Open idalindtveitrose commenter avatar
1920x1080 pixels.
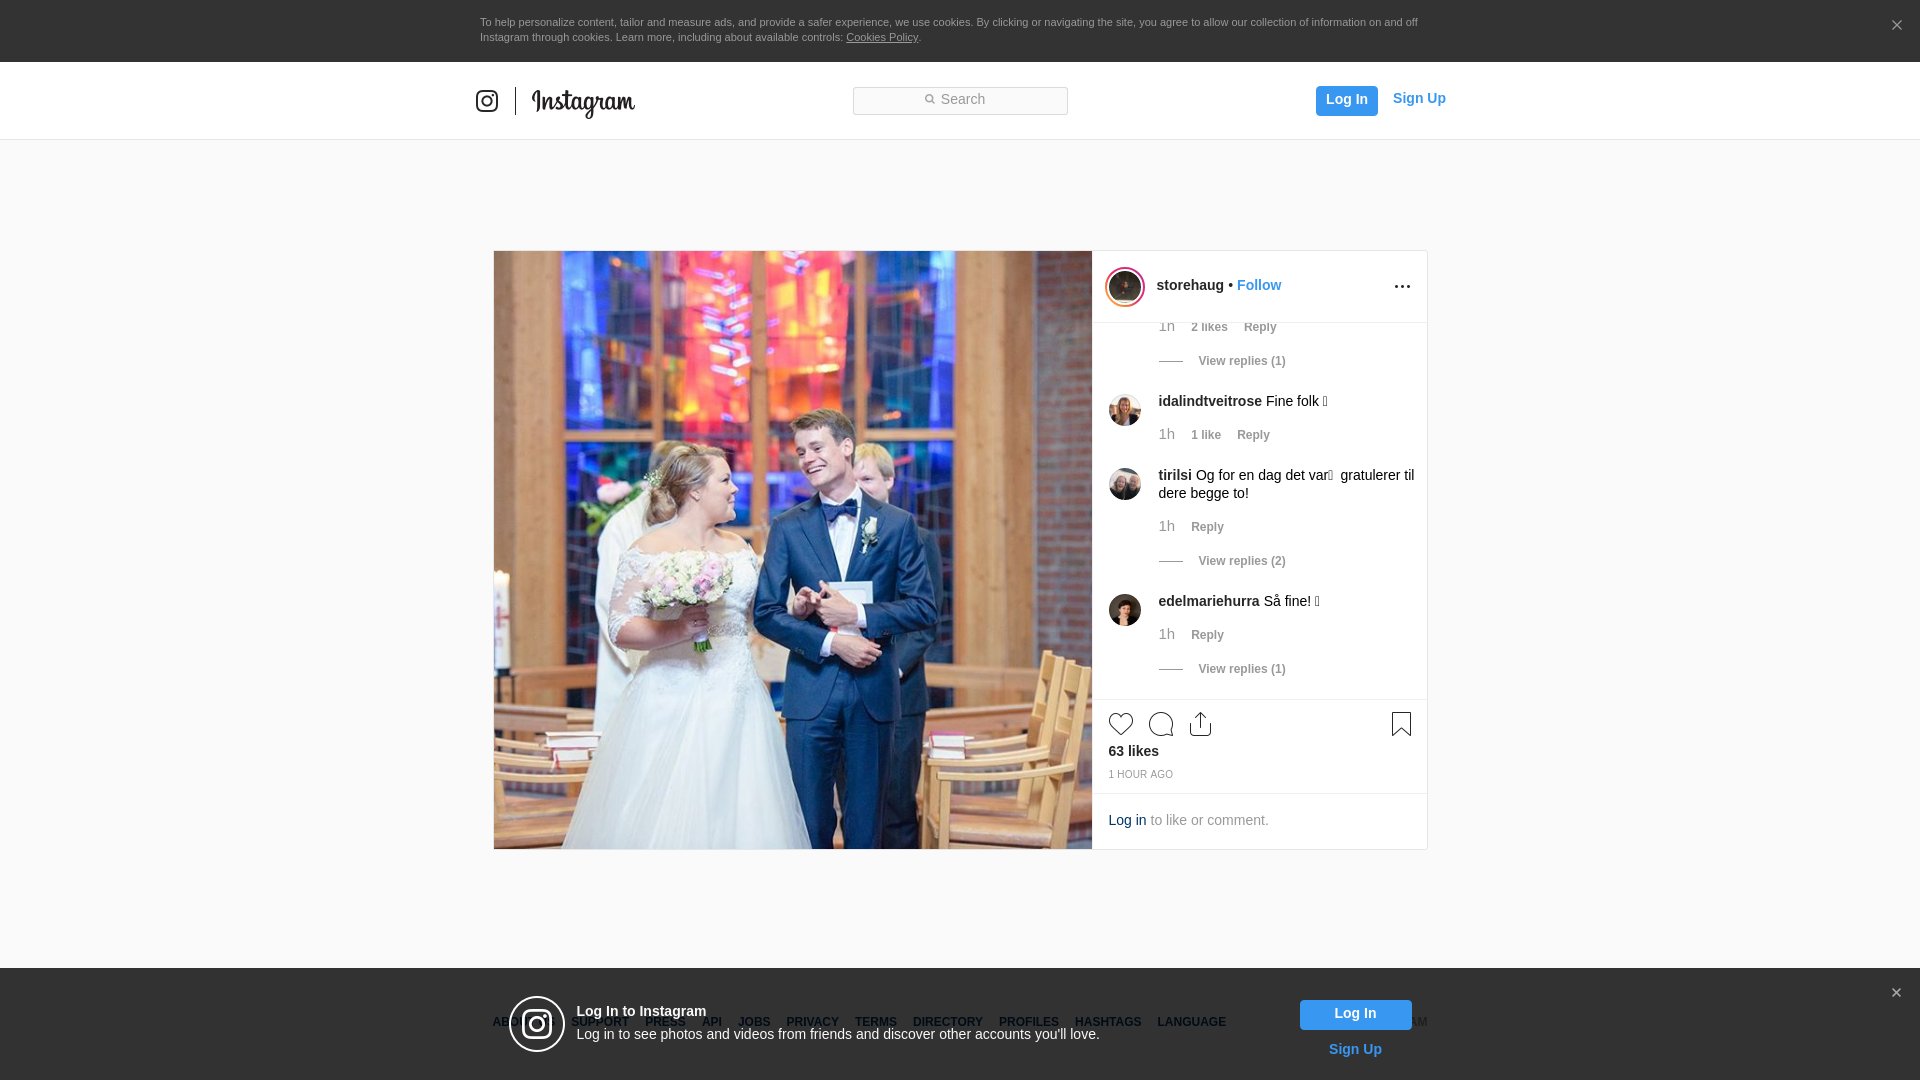click(1125, 410)
